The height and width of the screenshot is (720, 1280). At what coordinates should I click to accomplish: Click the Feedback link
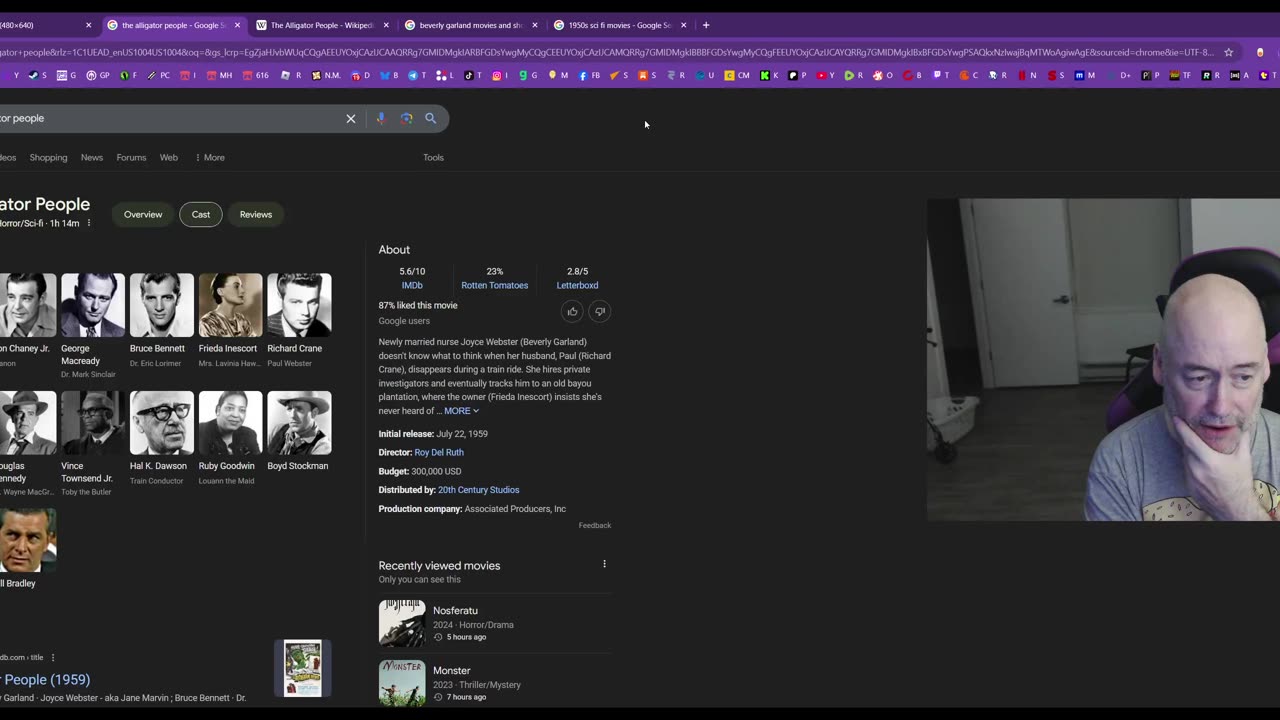(x=594, y=525)
